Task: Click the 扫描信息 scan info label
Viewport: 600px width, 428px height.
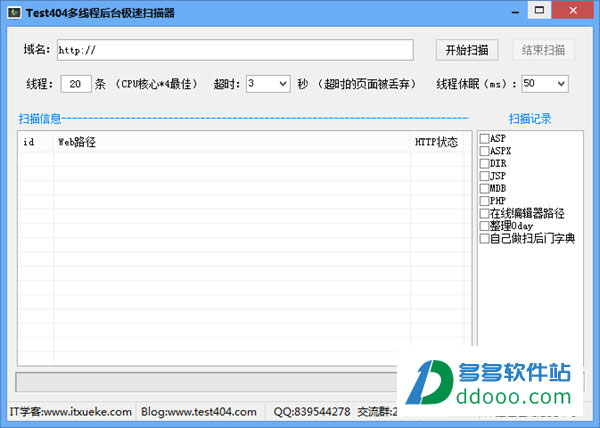Action: tap(40, 119)
